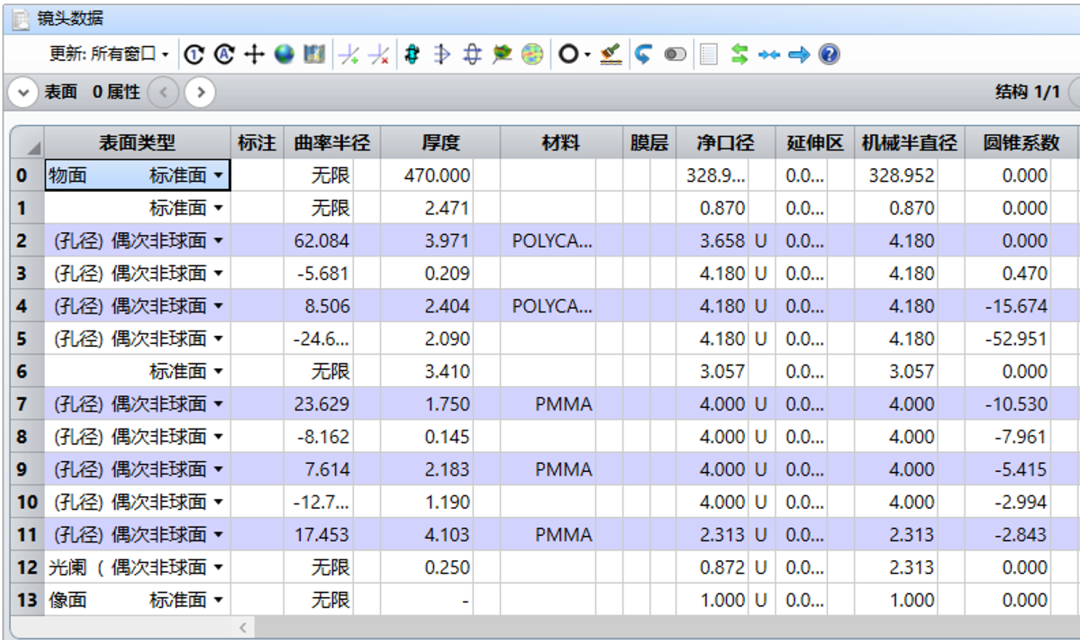Click the add fold mirror icon (green plus)

pos(349,54)
